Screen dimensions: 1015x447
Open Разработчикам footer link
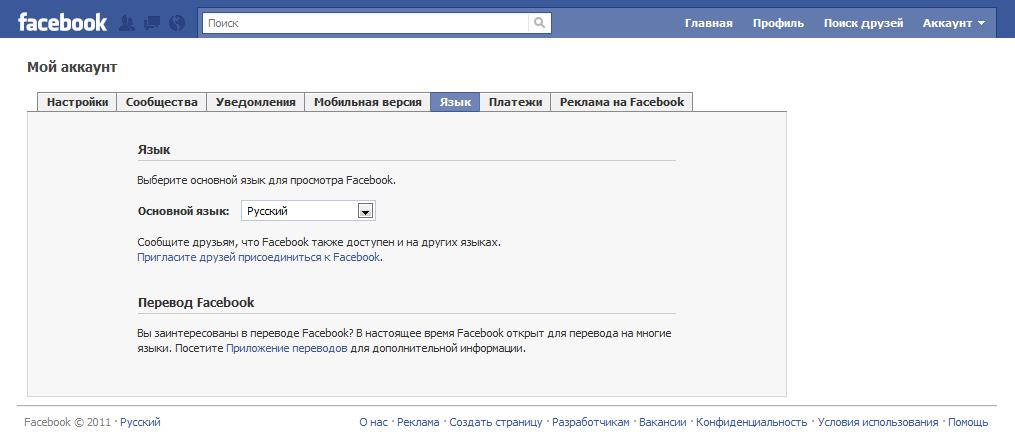coord(590,422)
